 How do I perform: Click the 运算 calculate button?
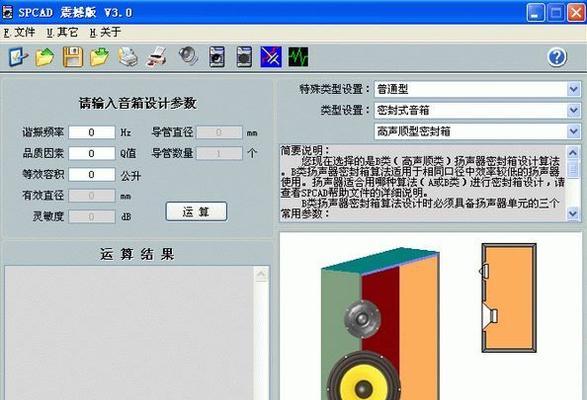tap(196, 212)
